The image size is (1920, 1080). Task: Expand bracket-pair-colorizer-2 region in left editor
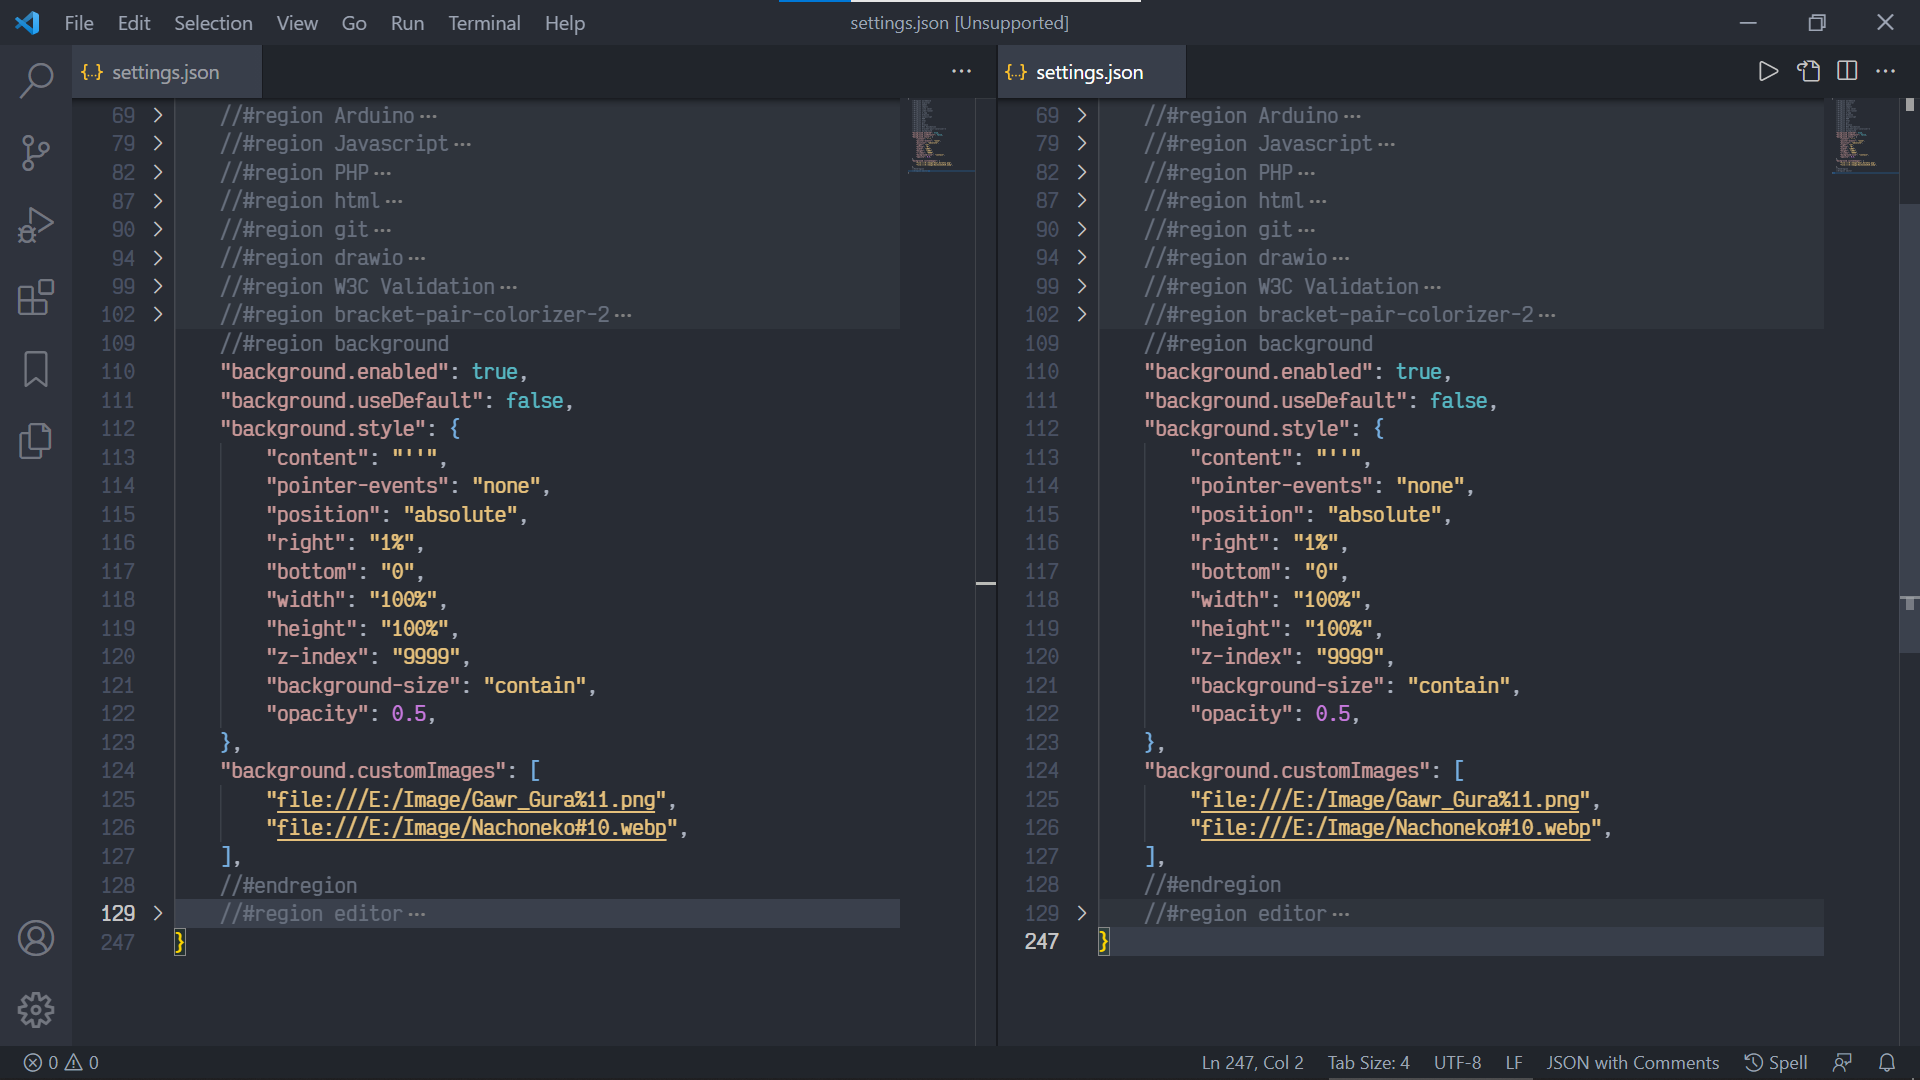(x=158, y=314)
